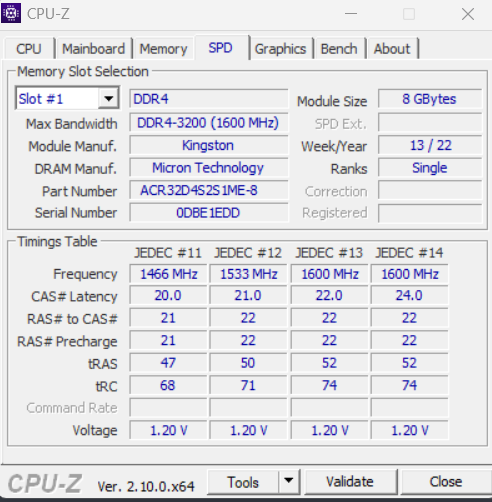Go to the Graphics tab
The image size is (492, 502).
[280, 49]
